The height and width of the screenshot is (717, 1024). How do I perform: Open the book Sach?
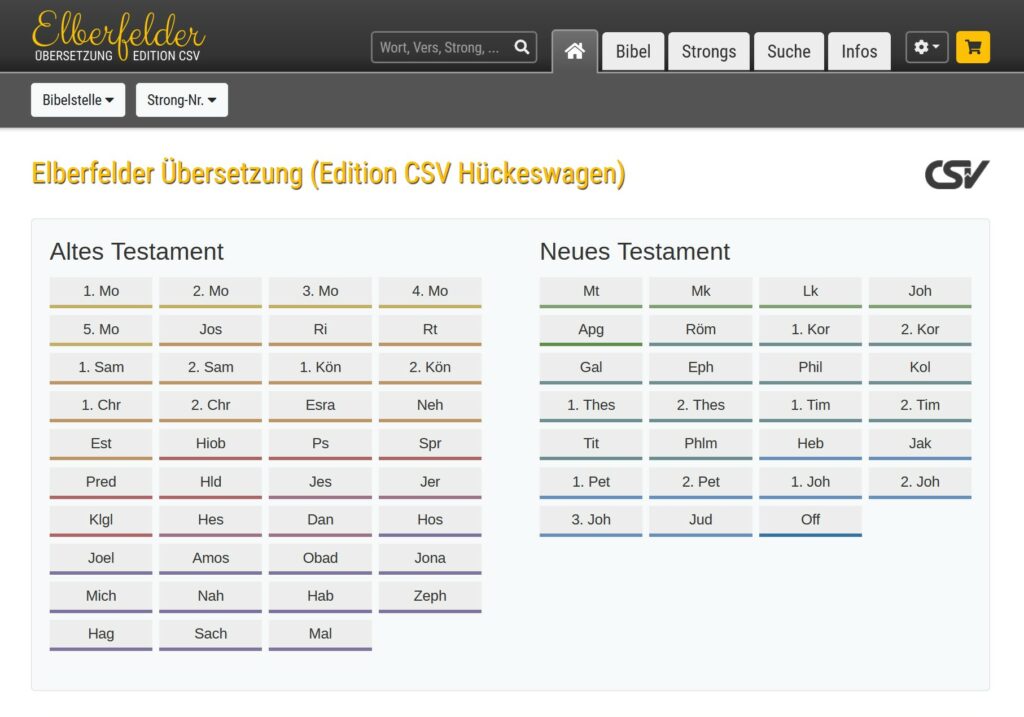210,635
